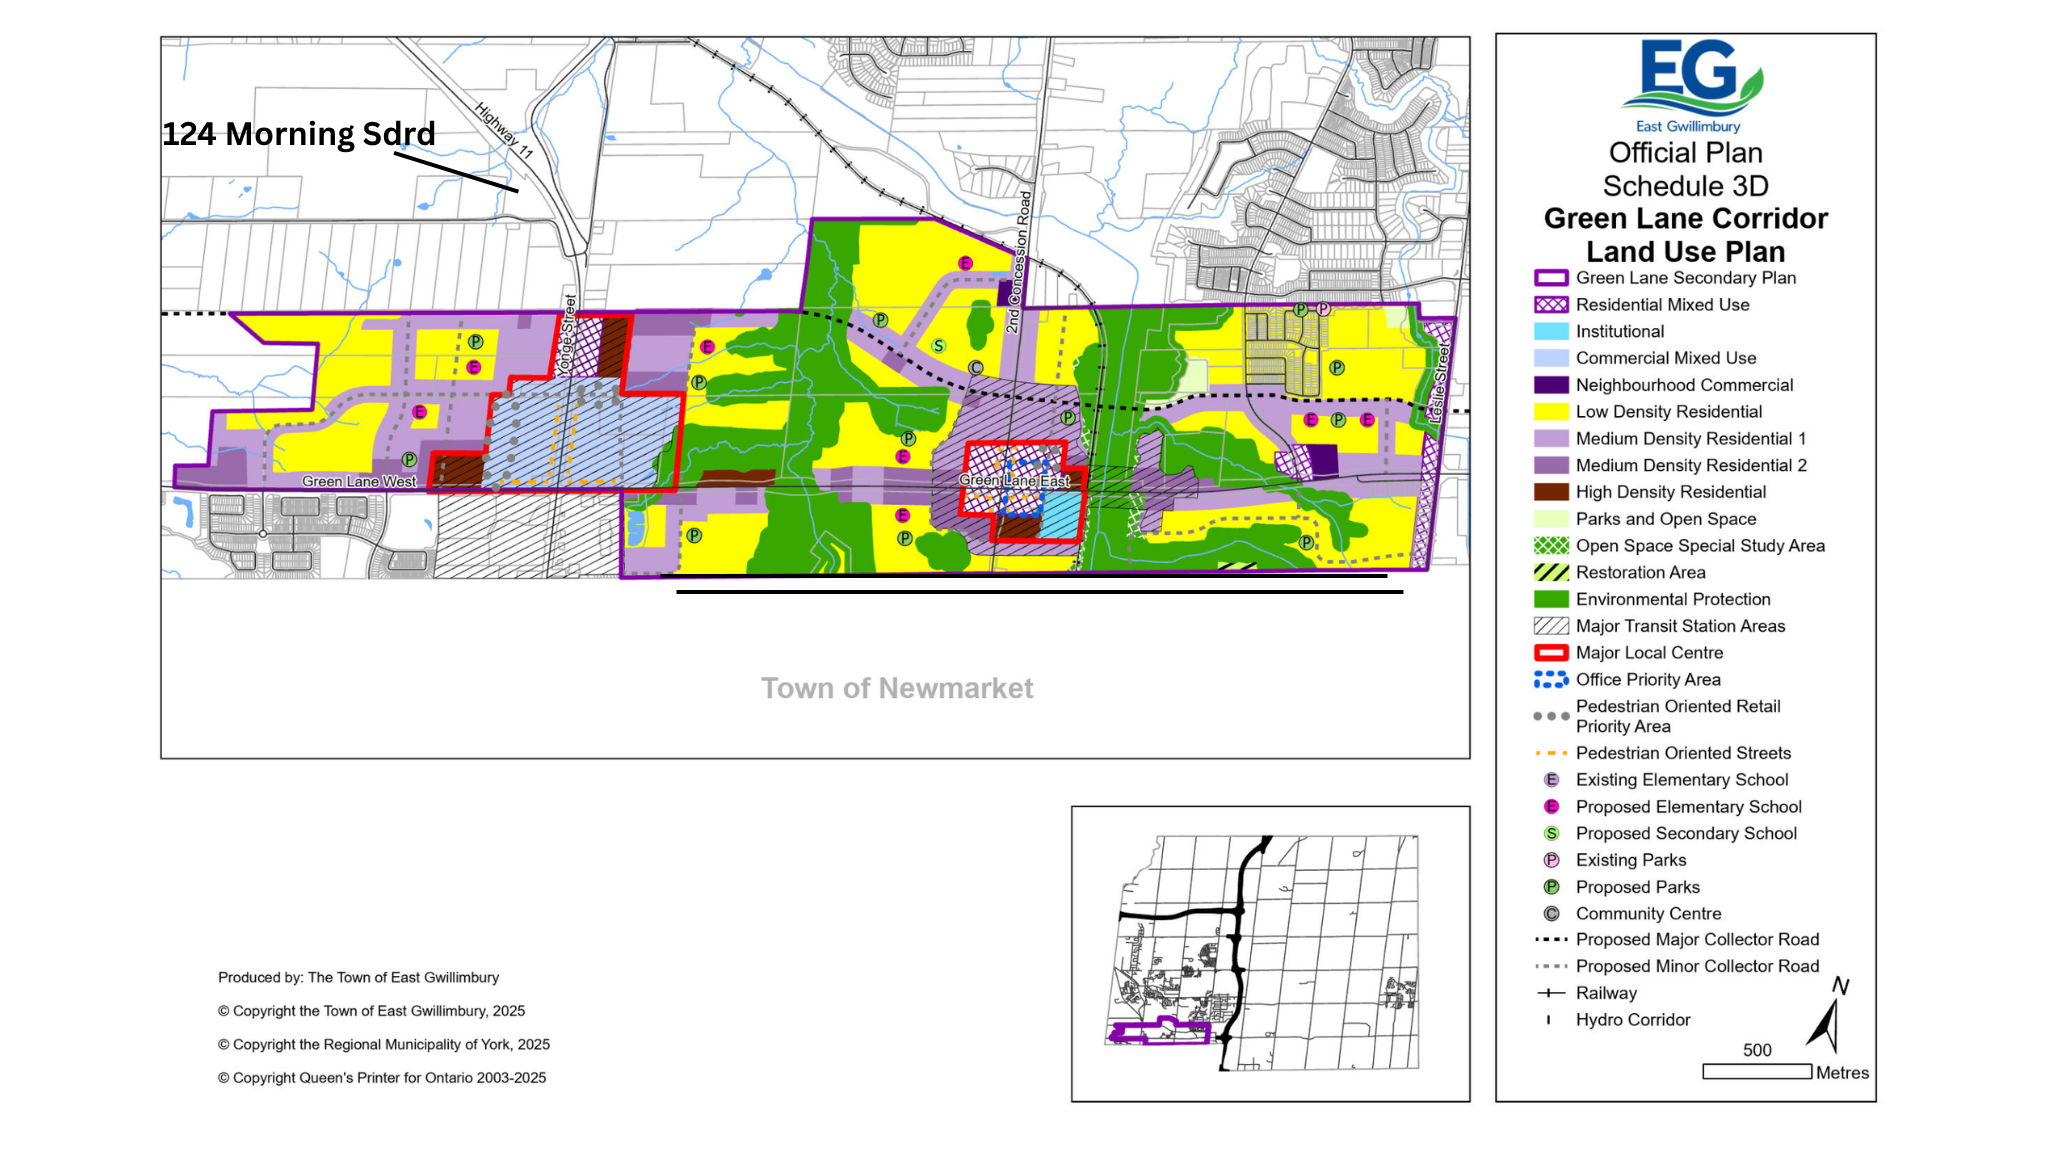This screenshot has width=2048, height=1152.
Task: Click the Hydro Corridor legend symbol
Action: coord(1549,1020)
